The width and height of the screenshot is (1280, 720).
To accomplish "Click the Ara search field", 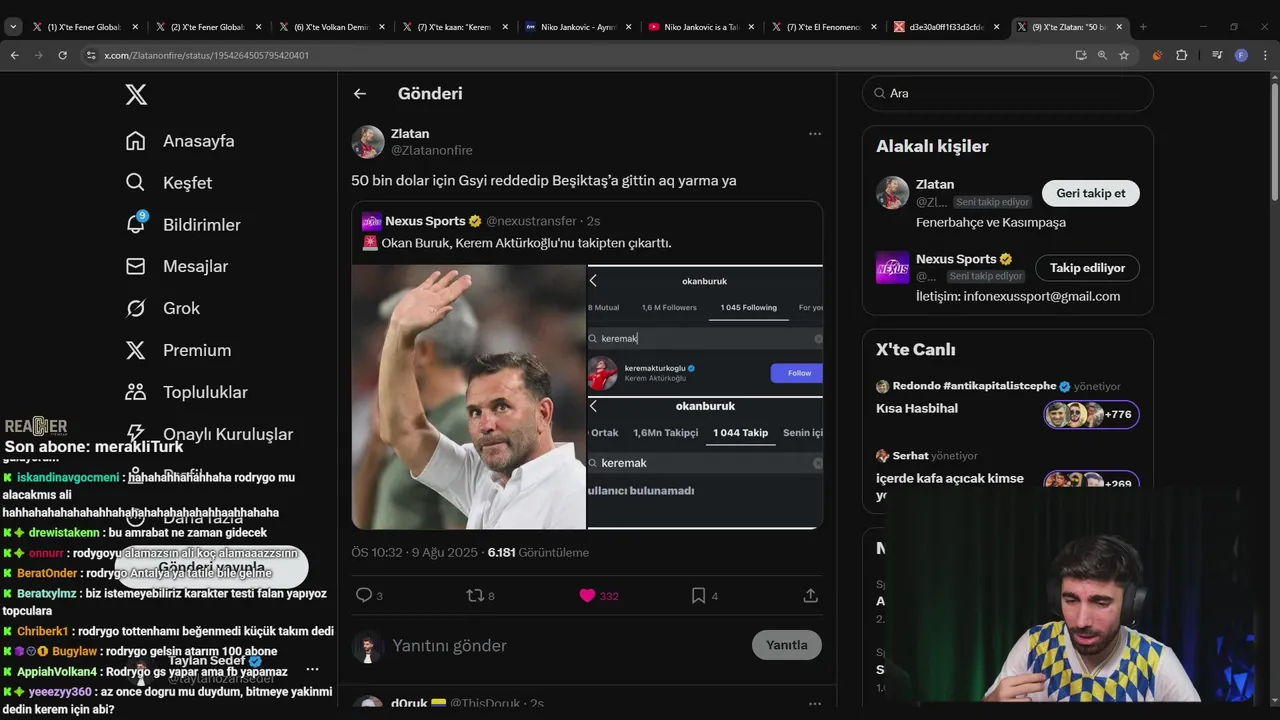I will click(x=1008, y=93).
